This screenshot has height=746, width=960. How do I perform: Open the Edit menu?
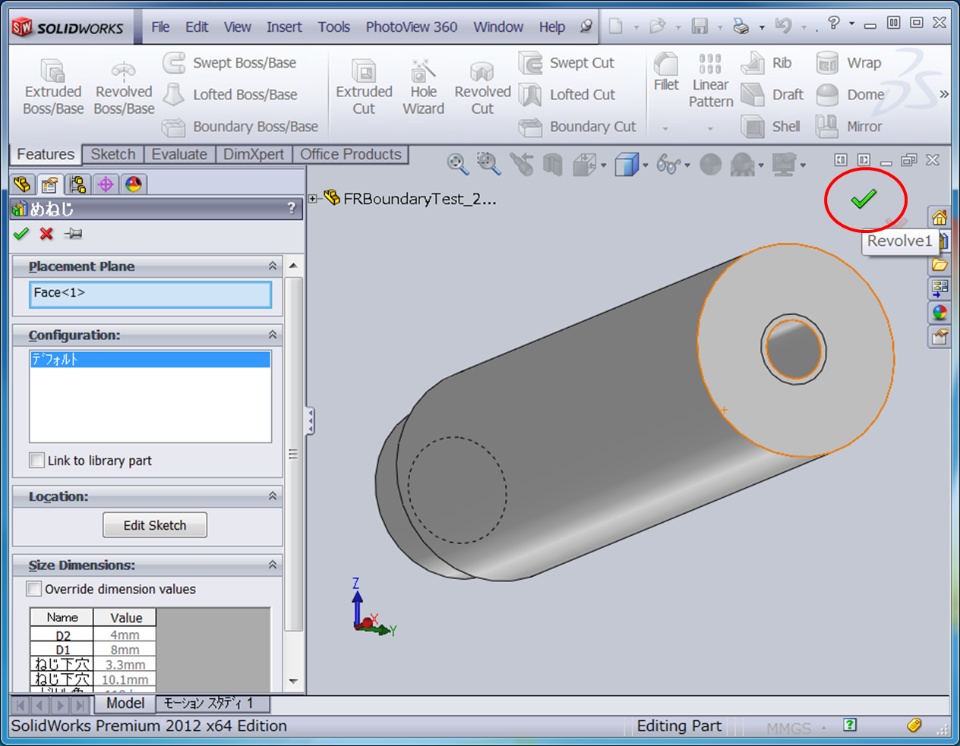tap(197, 27)
